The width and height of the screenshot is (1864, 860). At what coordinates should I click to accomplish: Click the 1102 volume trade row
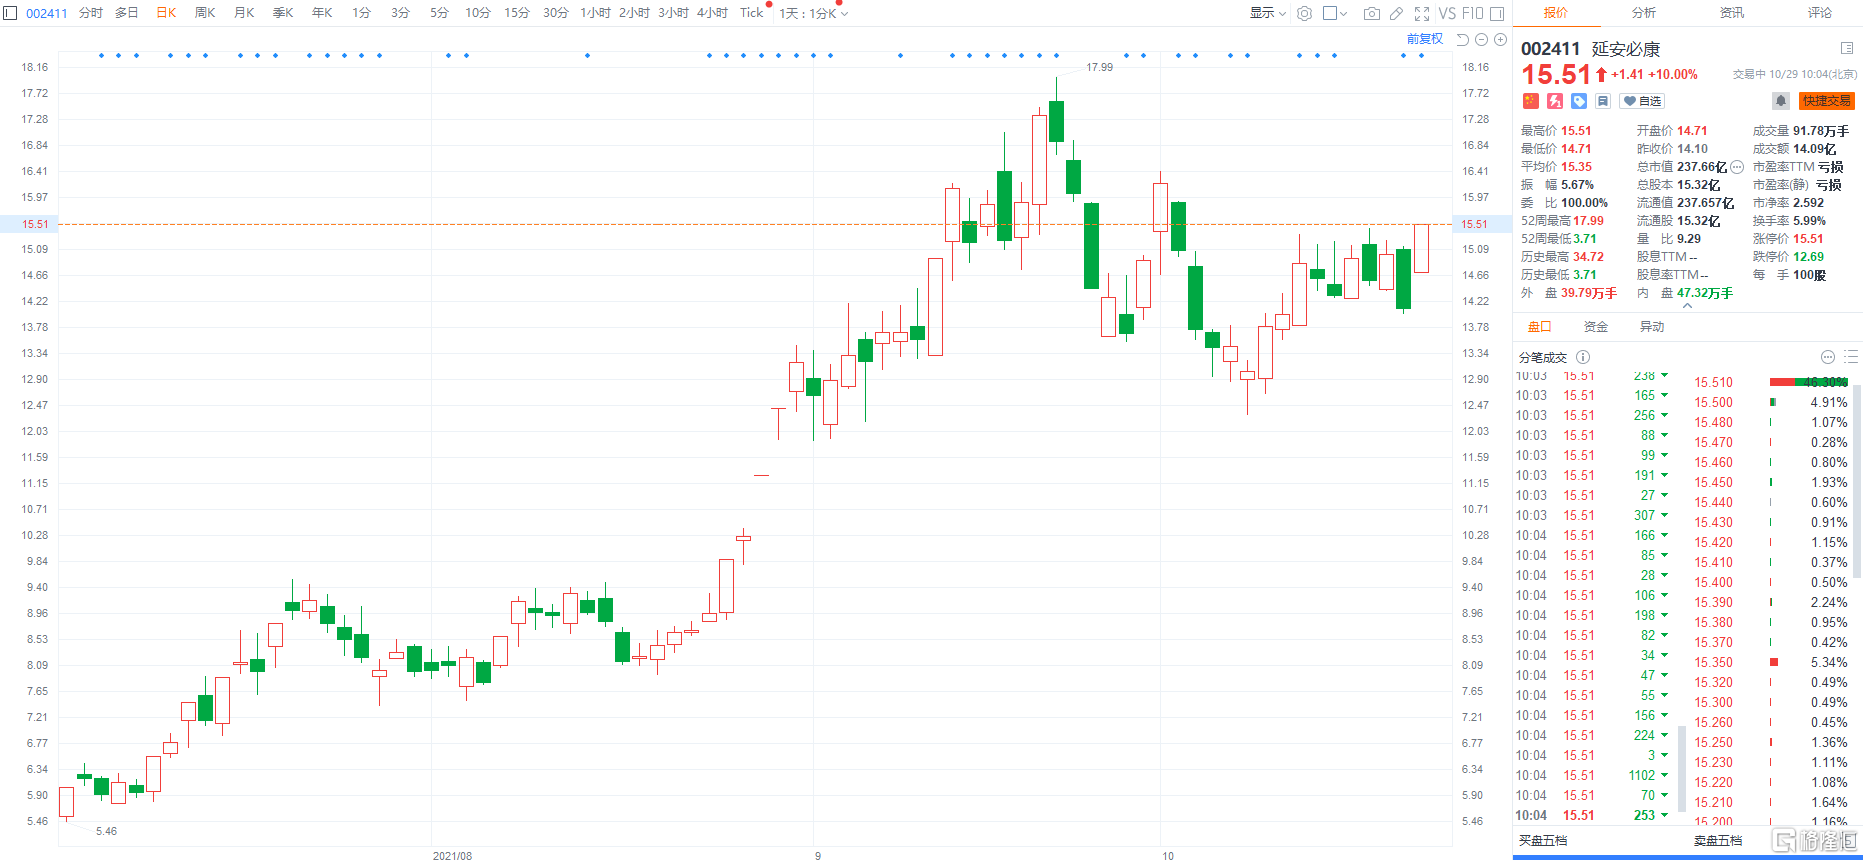tap(1592, 775)
